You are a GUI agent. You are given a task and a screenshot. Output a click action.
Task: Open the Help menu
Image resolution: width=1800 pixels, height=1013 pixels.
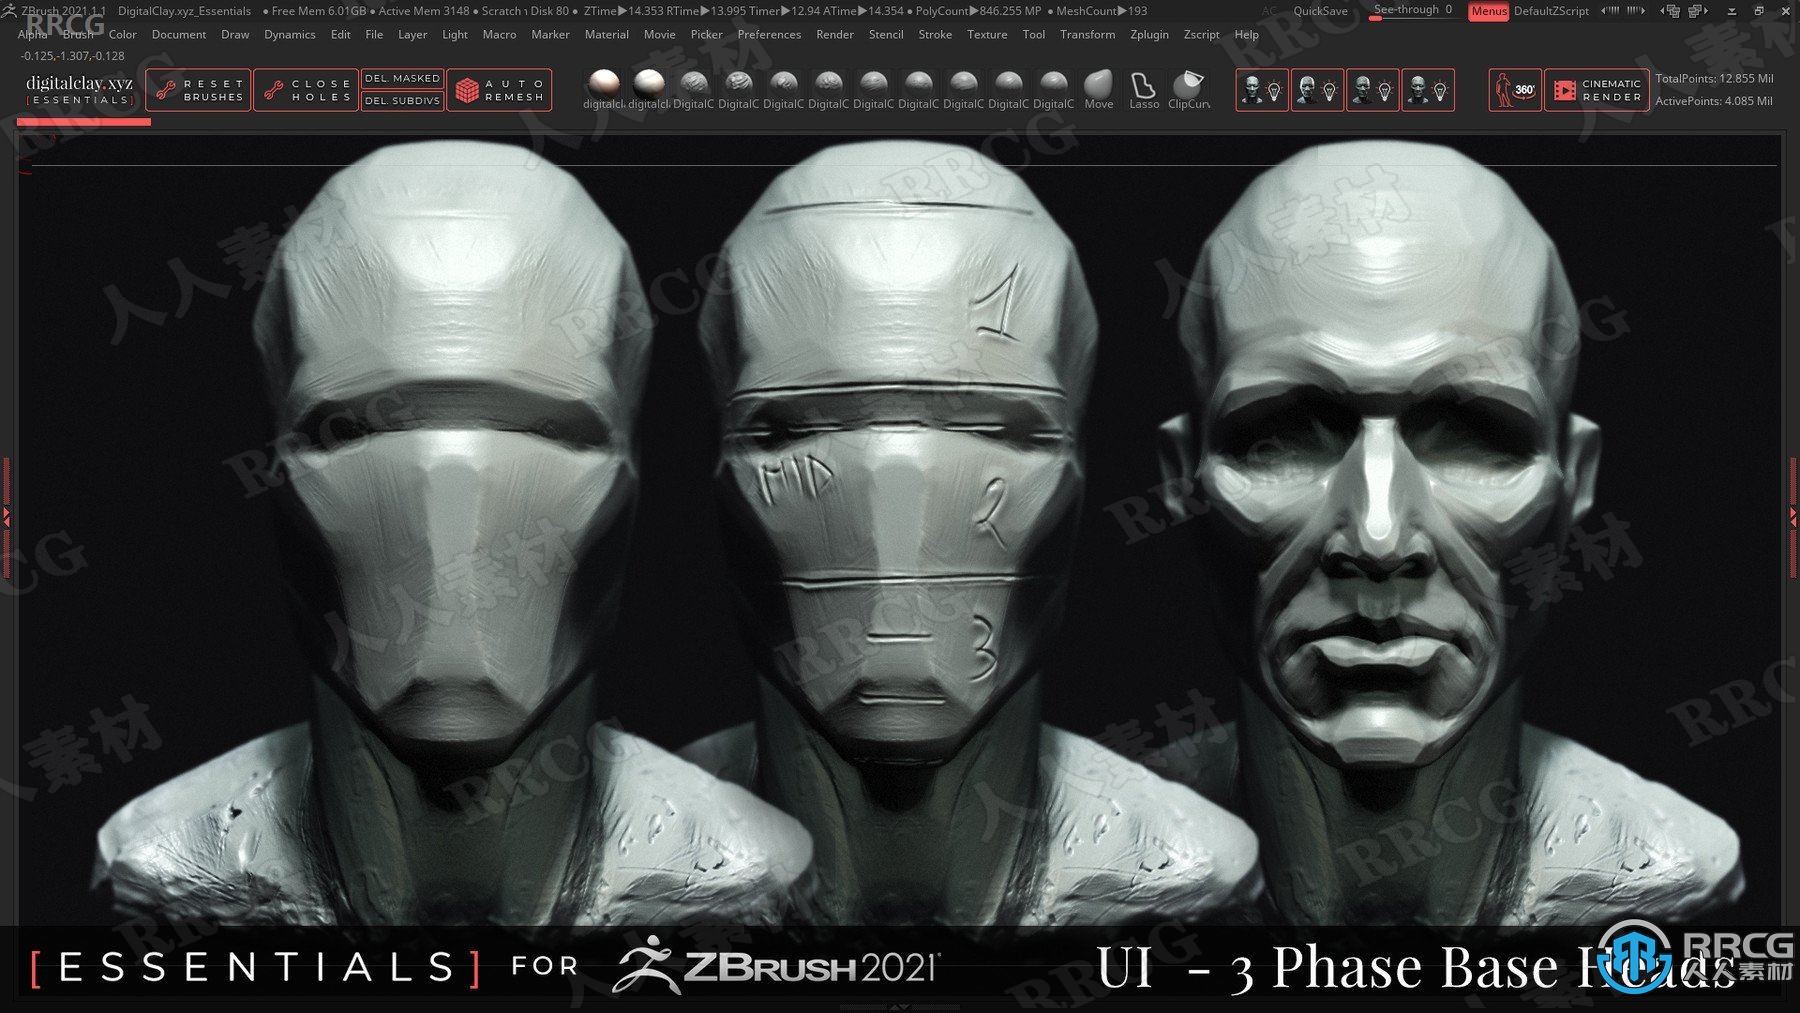pos(1246,34)
